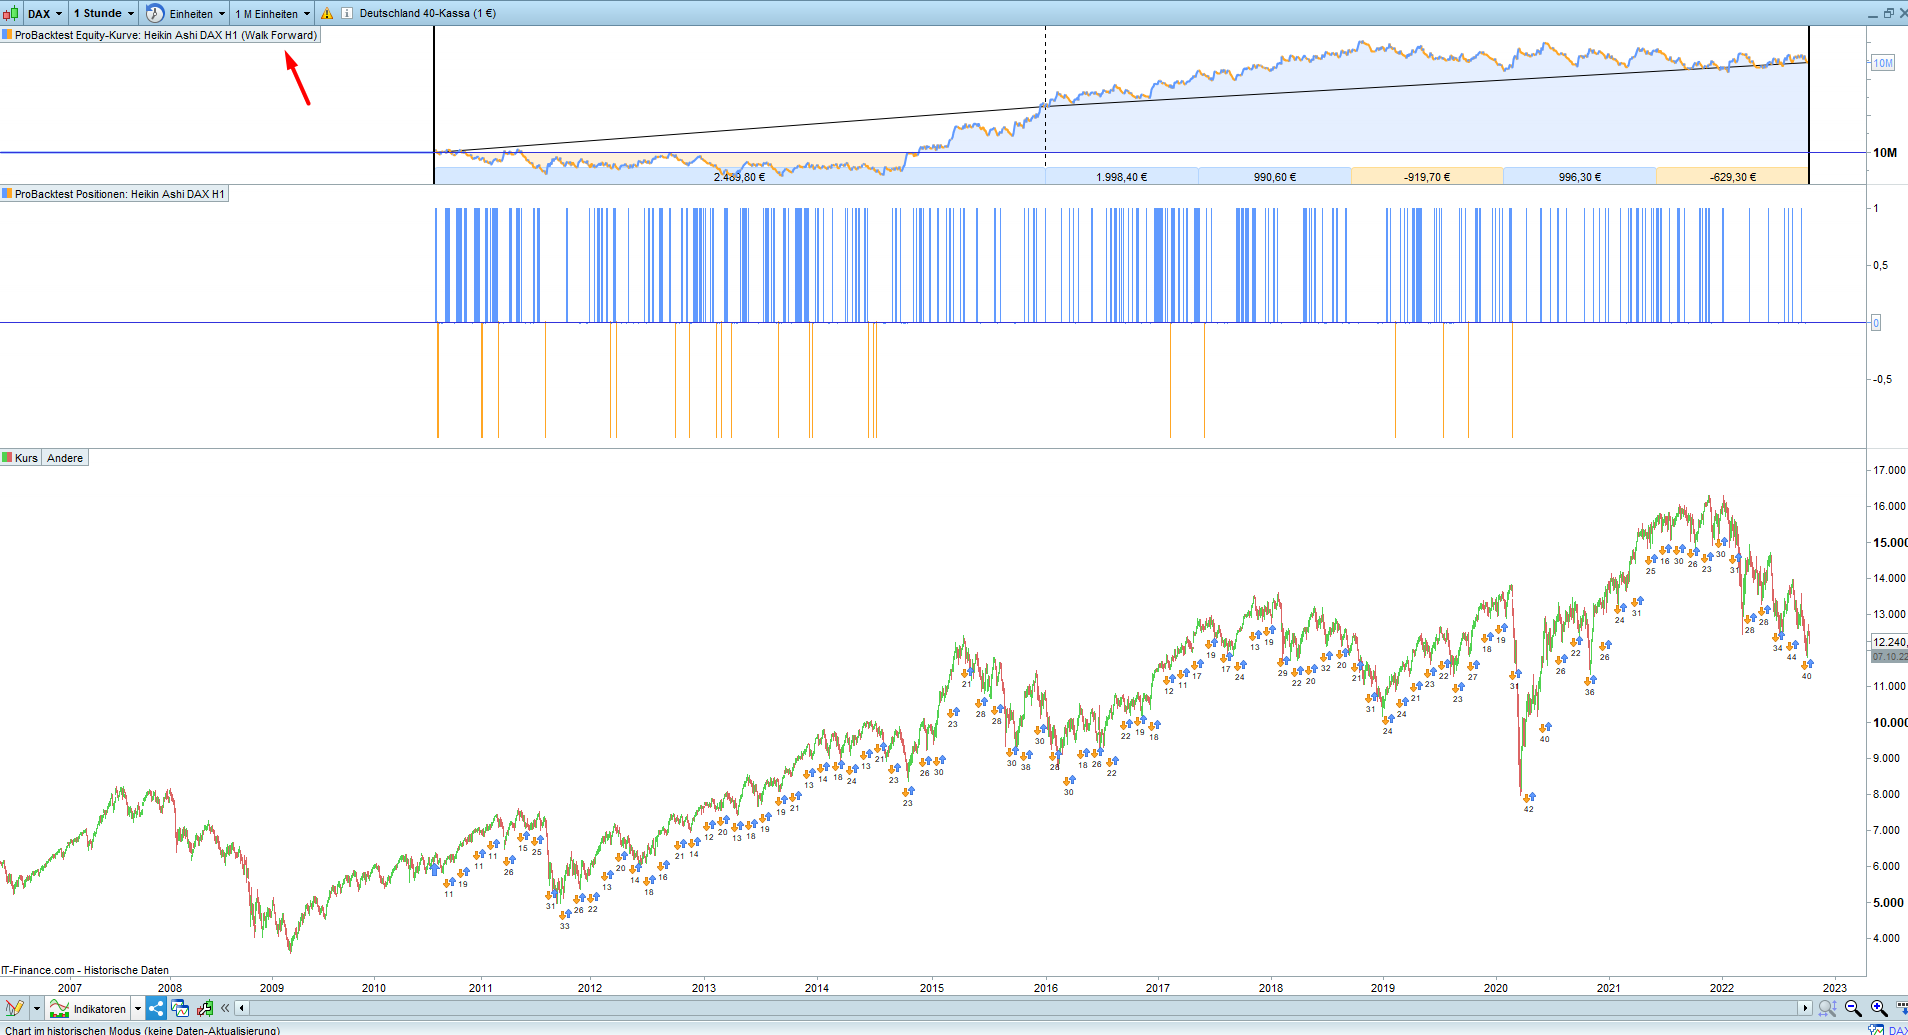1908x1035 pixels.
Task: Click the 2020 label on the time axis
Action: coord(1496,988)
